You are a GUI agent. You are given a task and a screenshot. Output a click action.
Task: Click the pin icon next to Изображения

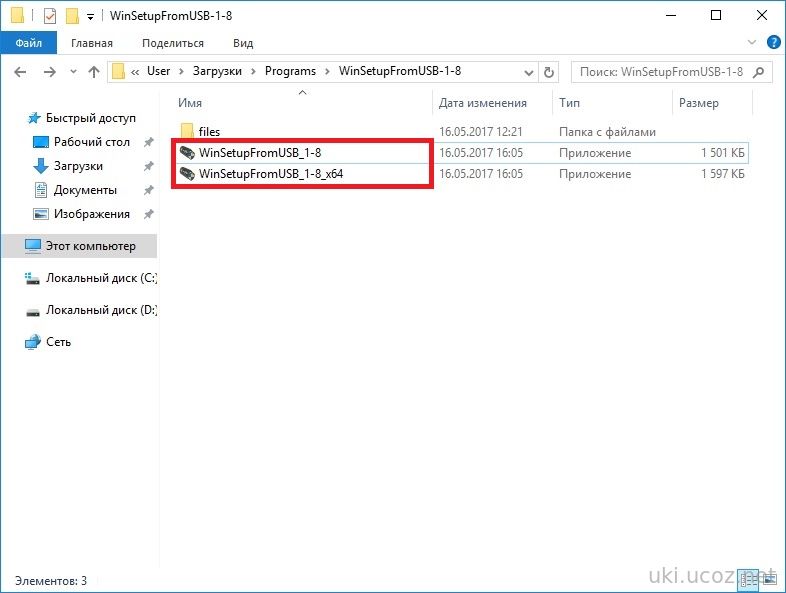click(x=148, y=215)
